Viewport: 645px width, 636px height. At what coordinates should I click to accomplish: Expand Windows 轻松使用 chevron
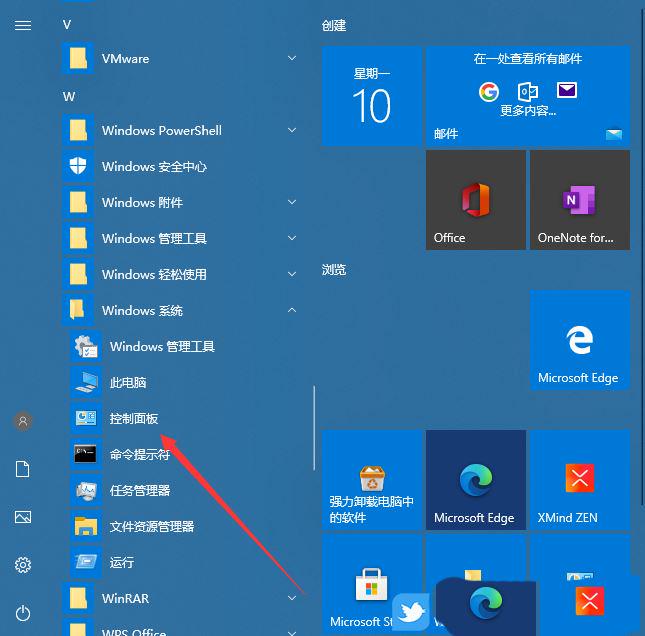click(x=292, y=274)
